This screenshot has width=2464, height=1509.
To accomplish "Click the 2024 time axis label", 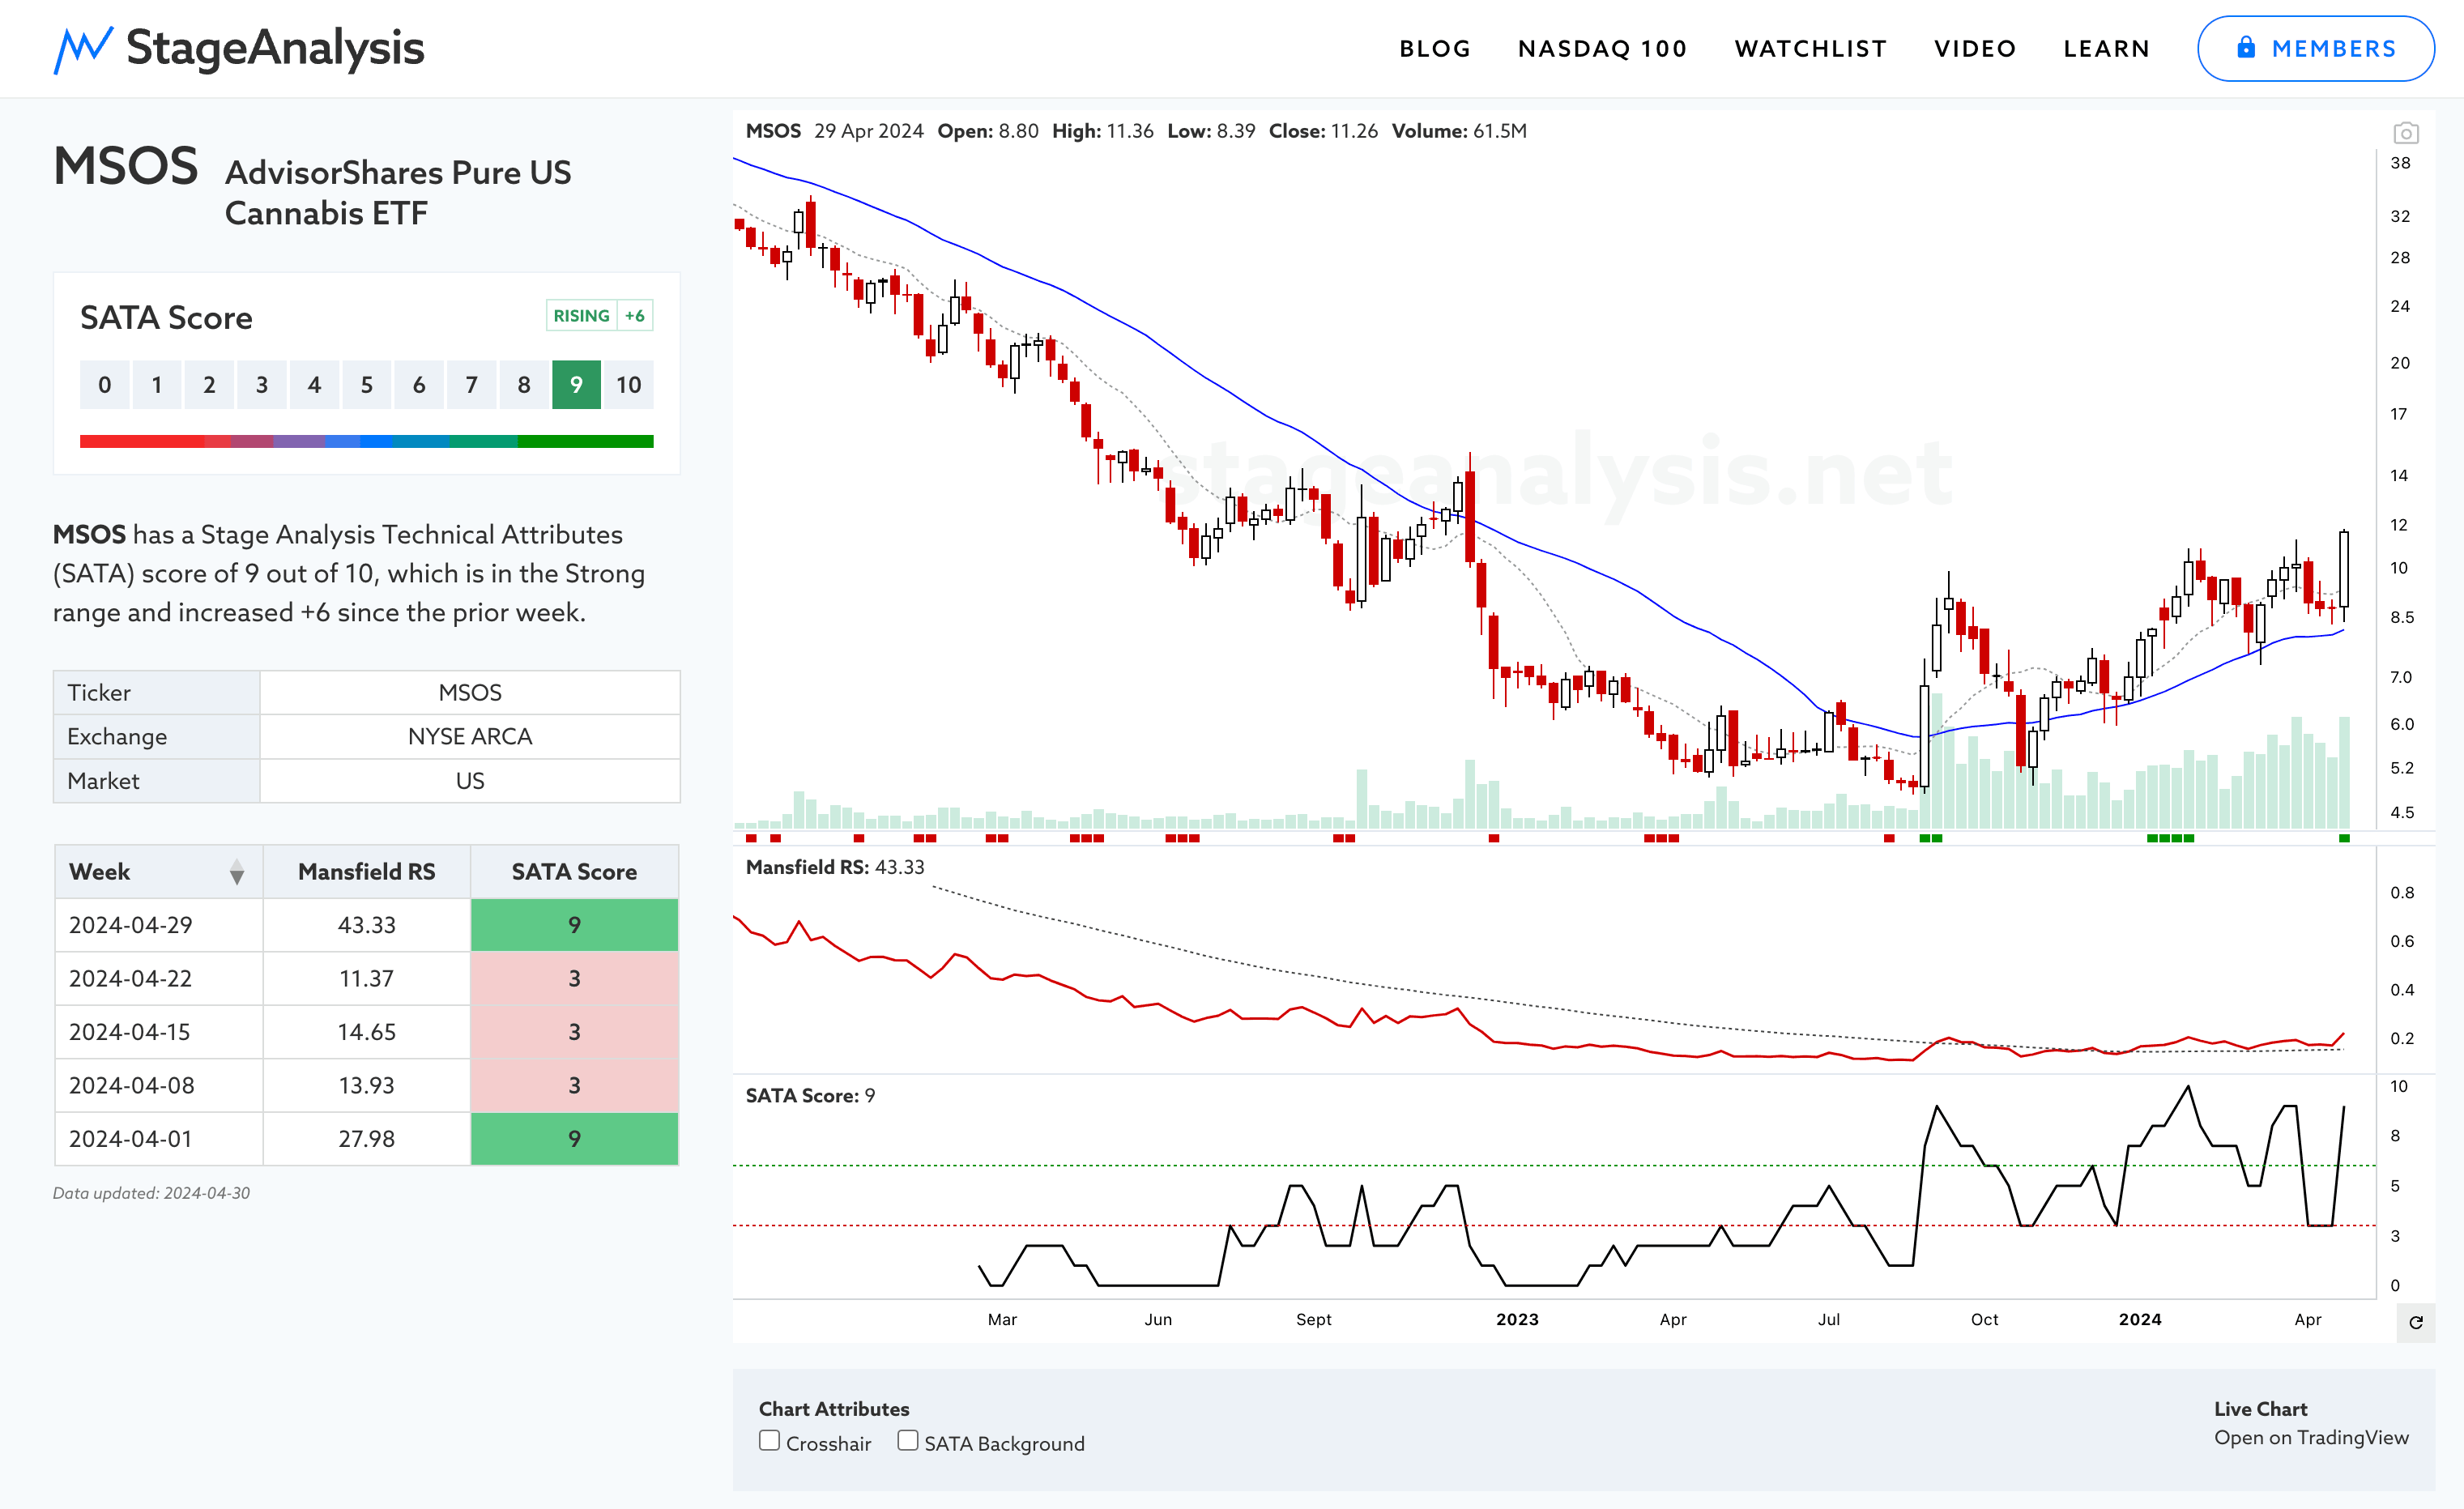I will 2140,1320.
